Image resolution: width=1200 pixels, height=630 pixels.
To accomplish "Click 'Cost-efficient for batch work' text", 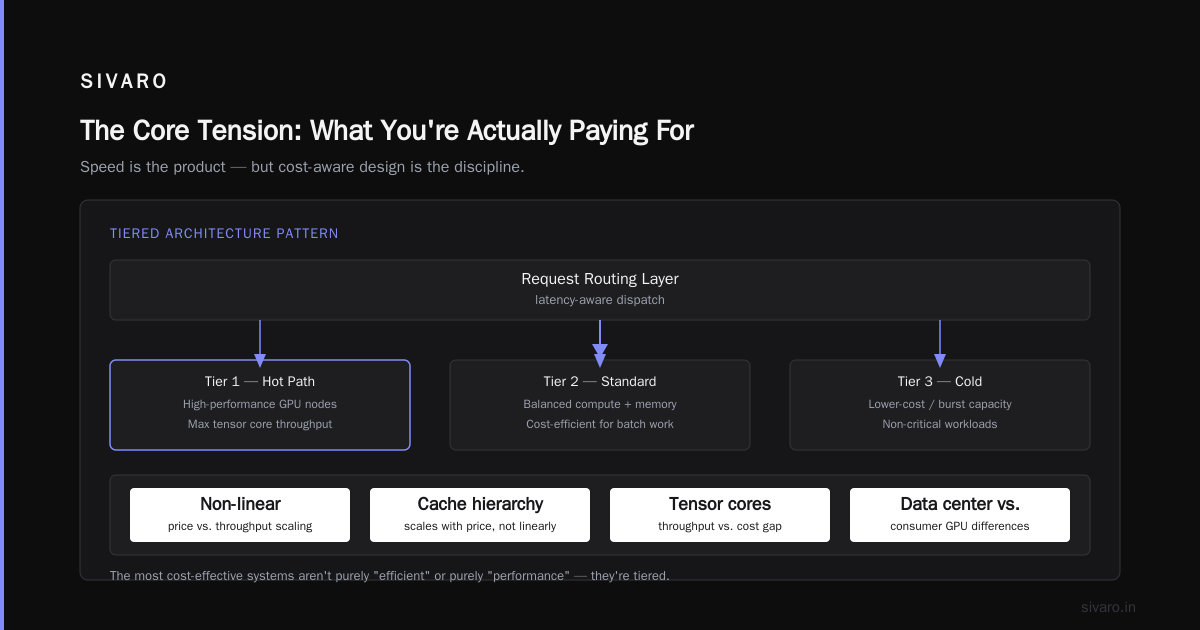I will click(600, 424).
